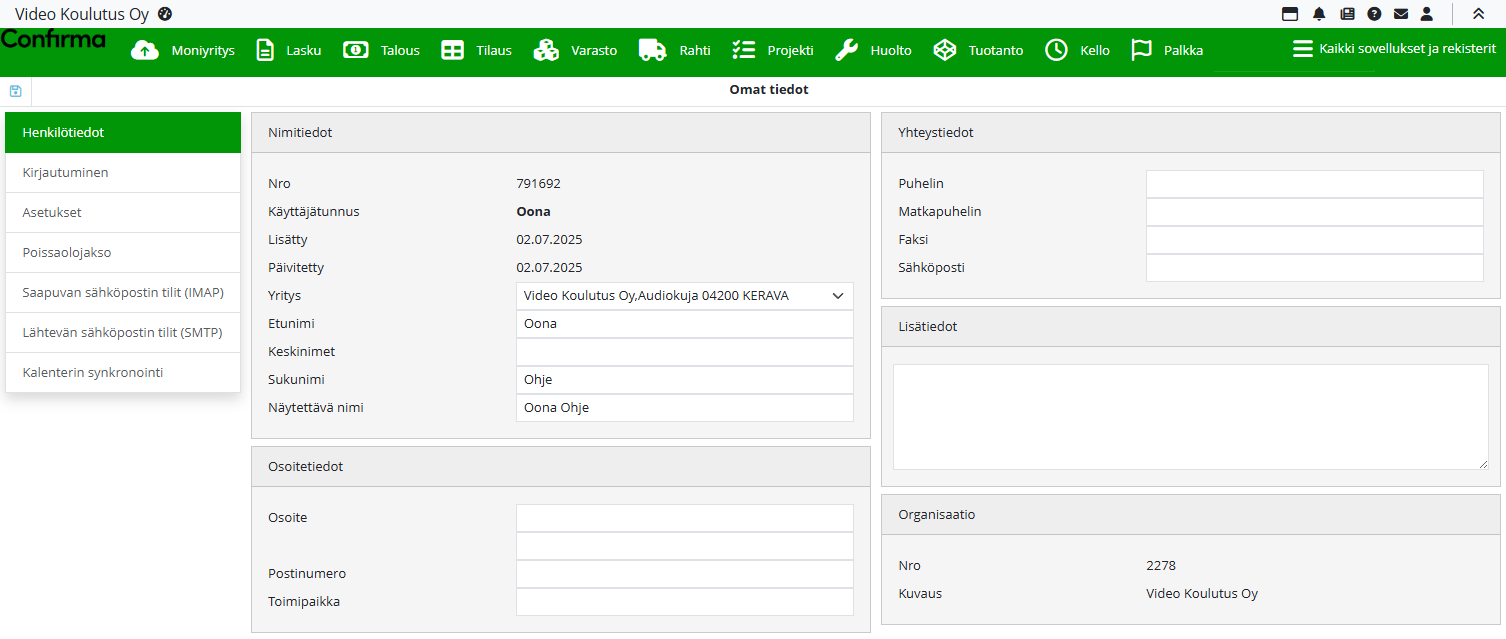This screenshot has height=639, width=1506.
Task: Click the Lisätiedot text area
Action: (1190, 416)
